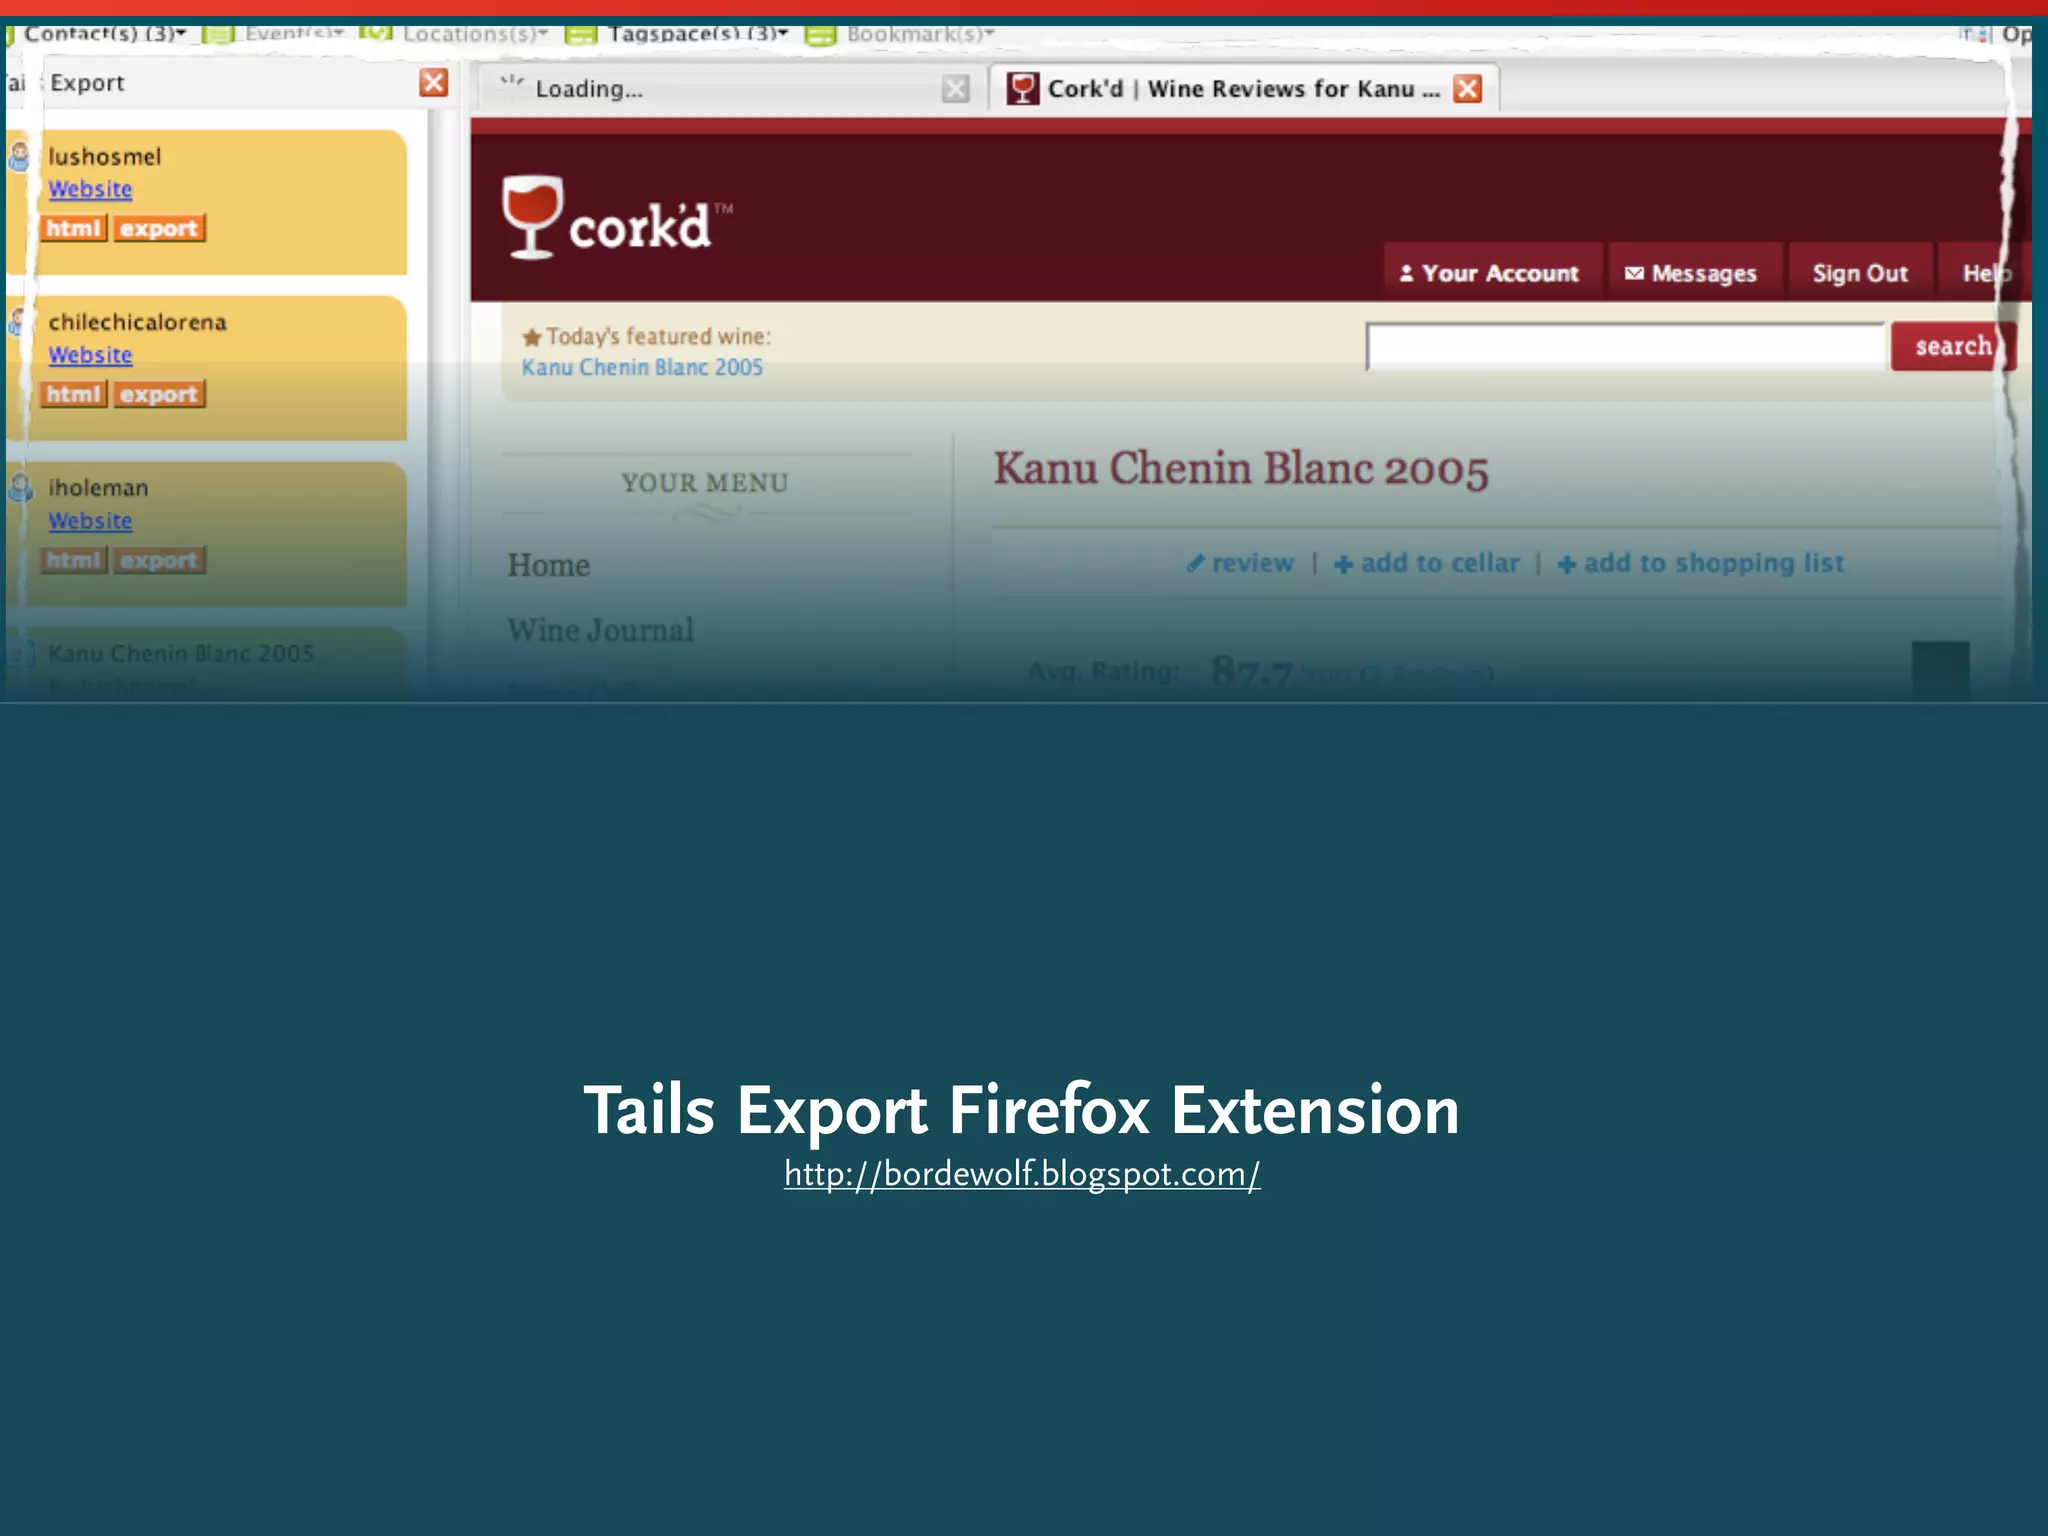Screen dimensions: 2048x1536
Task: Click the Cork'd search input field
Action: [x=1625, y=346]
